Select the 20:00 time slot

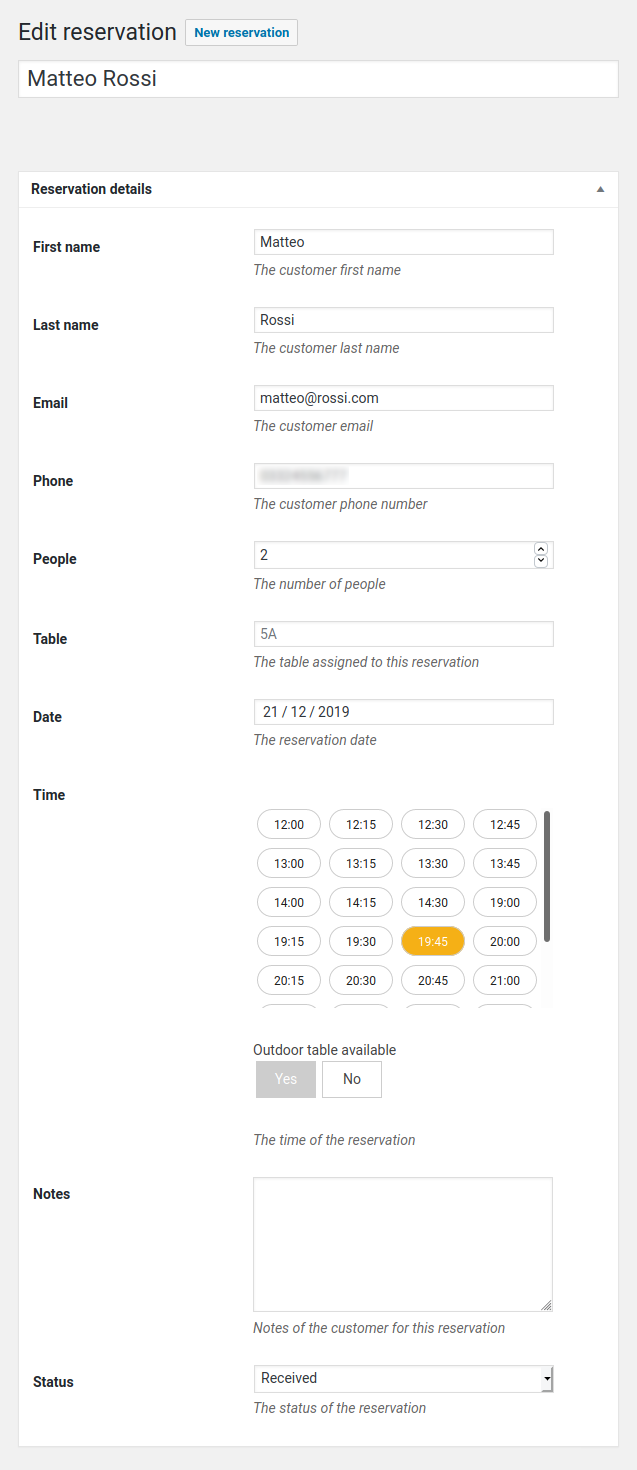pyautogui.click(x=505, y=942)
